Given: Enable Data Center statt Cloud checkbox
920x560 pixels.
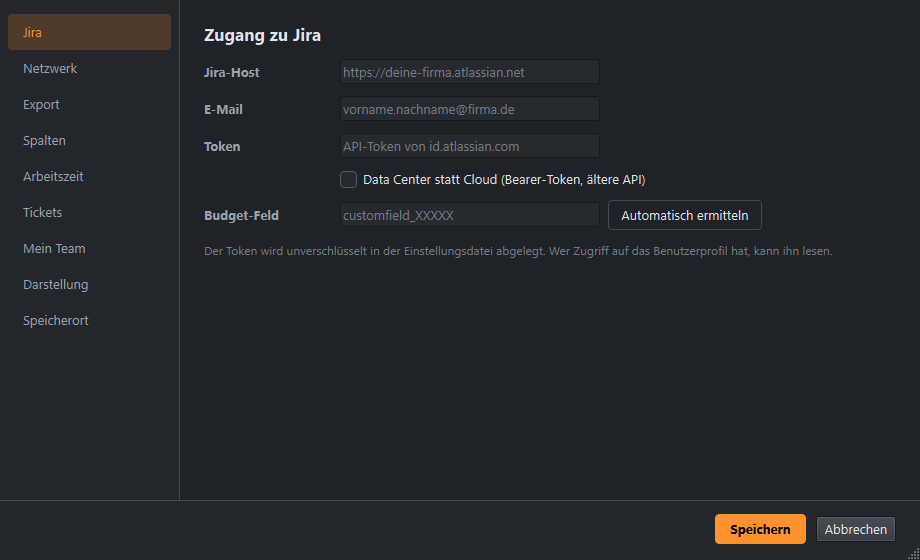Looking at the screenshot, I should coord(349,180).
